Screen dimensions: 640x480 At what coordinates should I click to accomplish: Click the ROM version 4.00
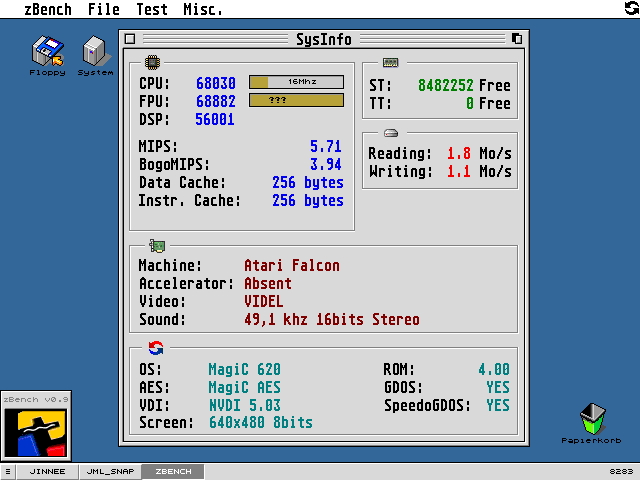(x=494, y=369)
